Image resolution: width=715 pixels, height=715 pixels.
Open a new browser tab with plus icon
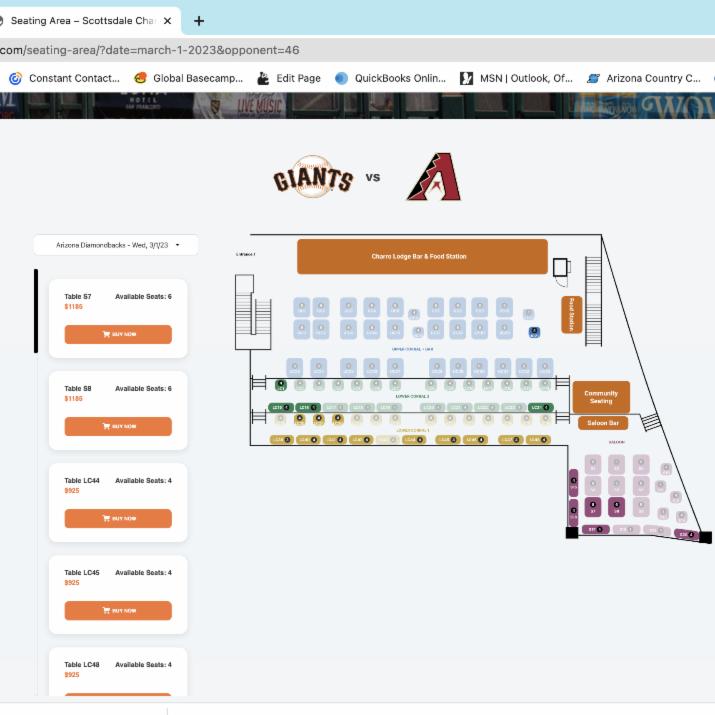(x=199, y=21)
